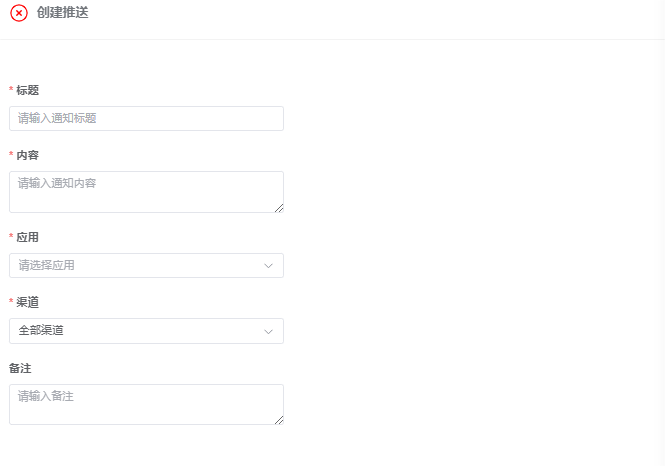This screenshot has width=665, height=466.
Task: Expand the 应用 dropdown chevron arrow
Action: pyautogui.click(x=268, y=266)
